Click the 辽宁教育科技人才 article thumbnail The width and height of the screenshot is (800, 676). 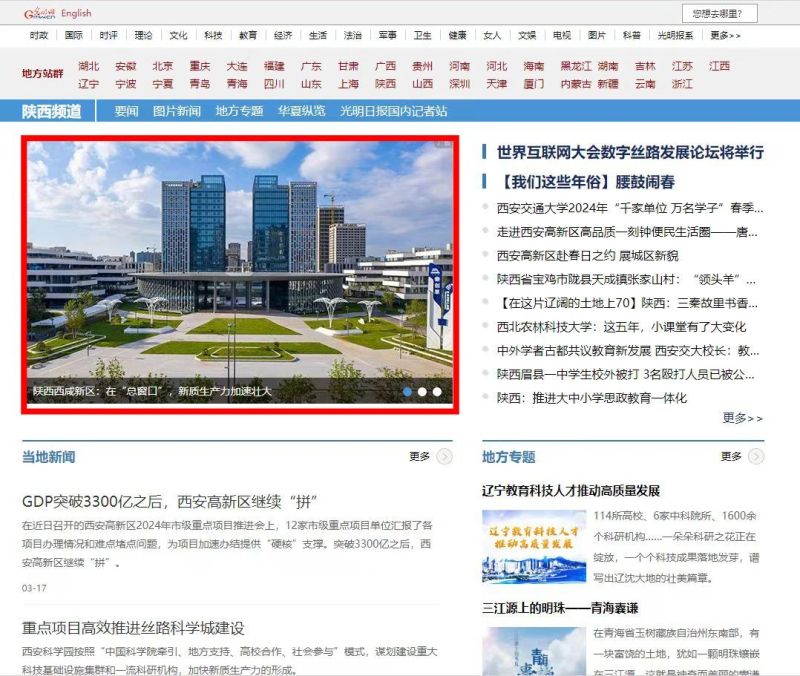coord(533,544)
